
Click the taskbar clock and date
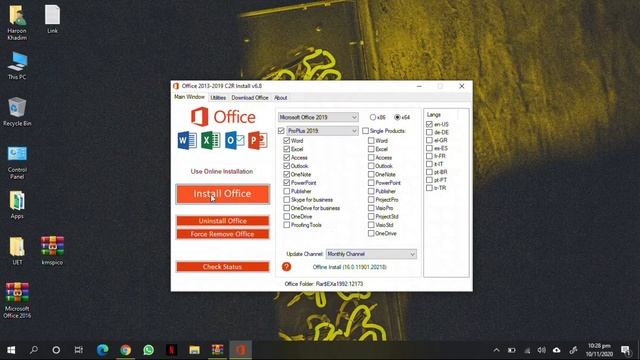pos(599,350)
